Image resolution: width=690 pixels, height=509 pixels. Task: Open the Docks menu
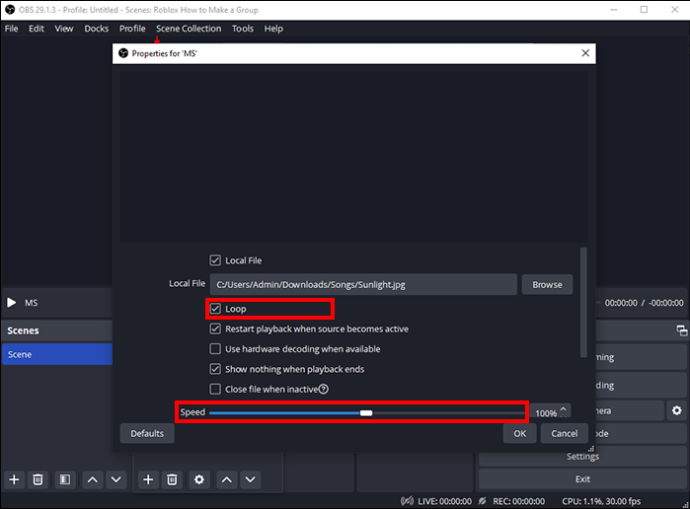[x=96, y=29]
